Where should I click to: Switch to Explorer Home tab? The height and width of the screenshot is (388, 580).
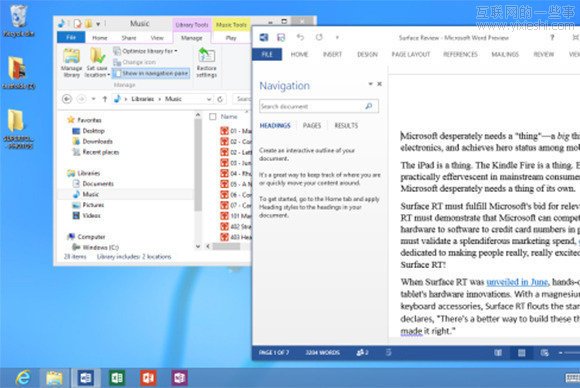pos(100,38)
